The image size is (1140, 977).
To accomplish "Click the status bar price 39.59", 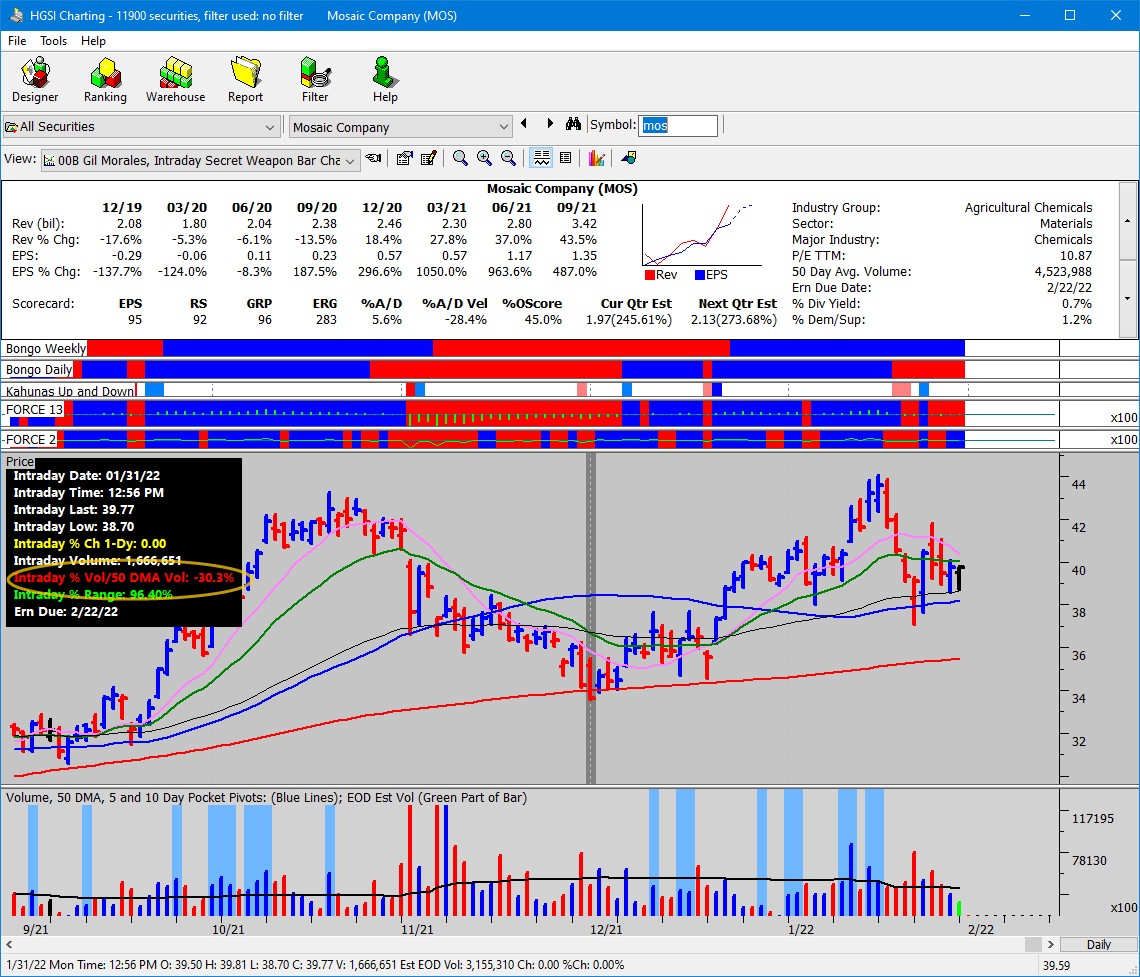I will (1056, 966).
